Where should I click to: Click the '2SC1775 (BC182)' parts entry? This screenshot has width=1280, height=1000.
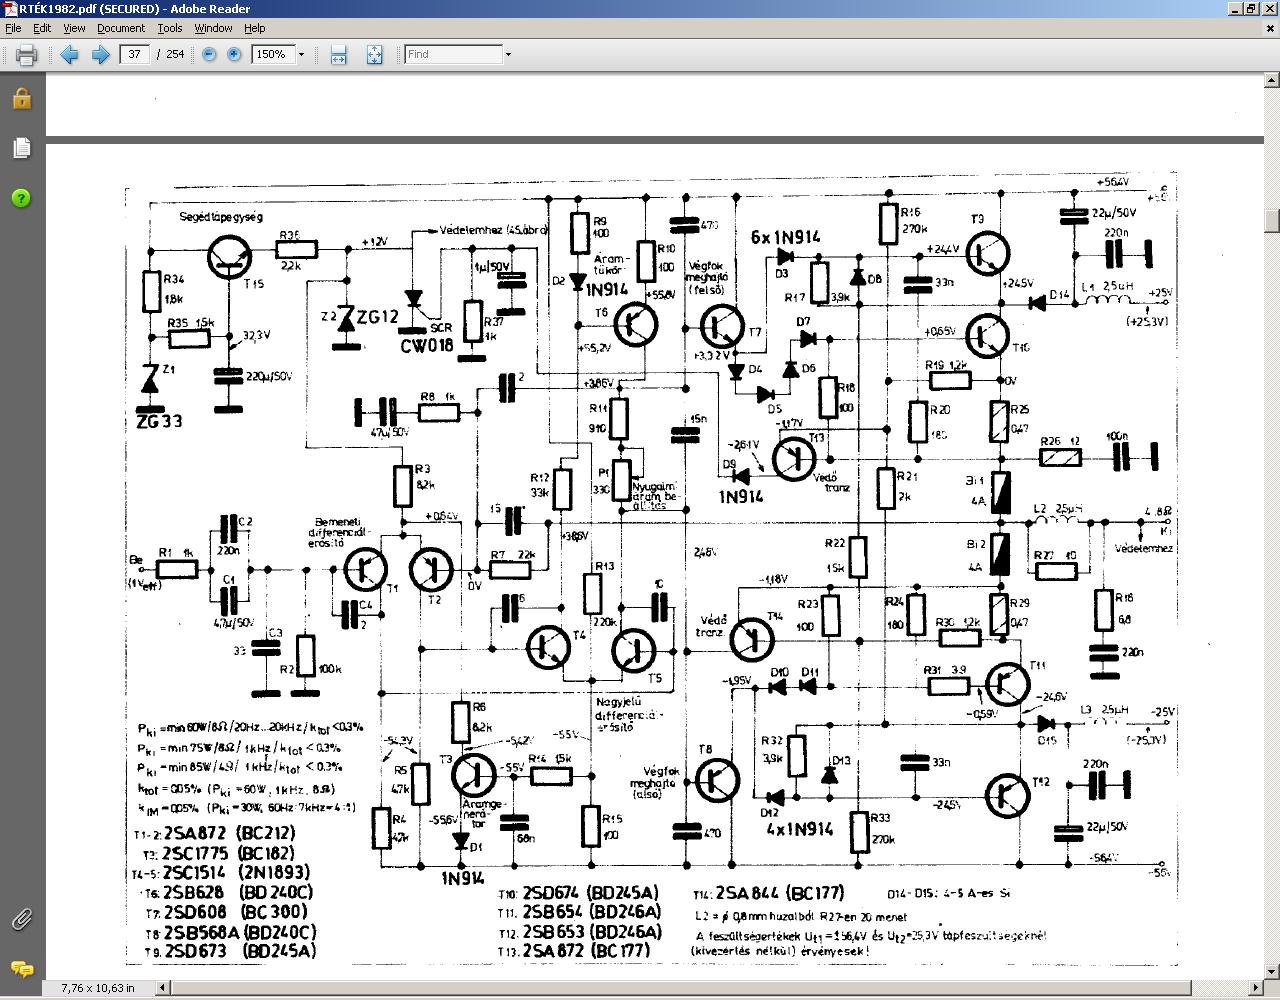[229, 853]
